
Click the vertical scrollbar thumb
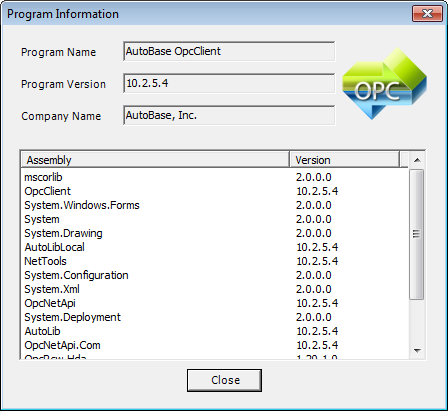(x=417, y=234)
